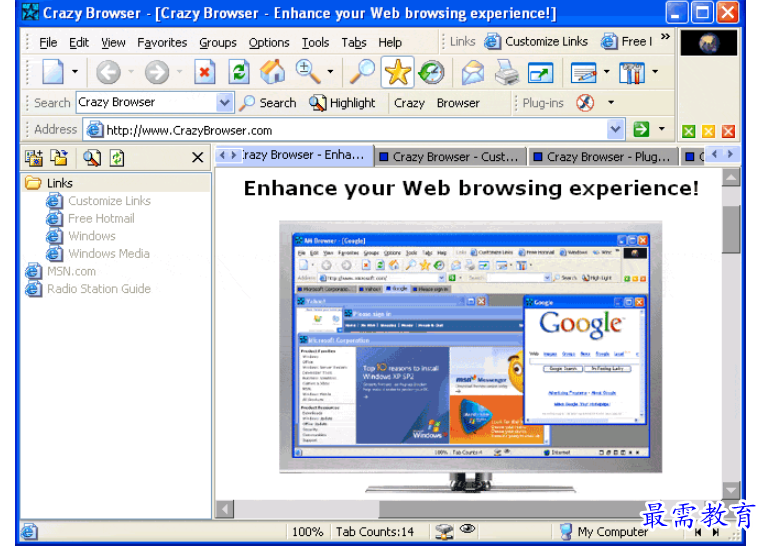764x547 pixels.
Task: Click the eye icon in status bar
Action: [x=467, y=529]
